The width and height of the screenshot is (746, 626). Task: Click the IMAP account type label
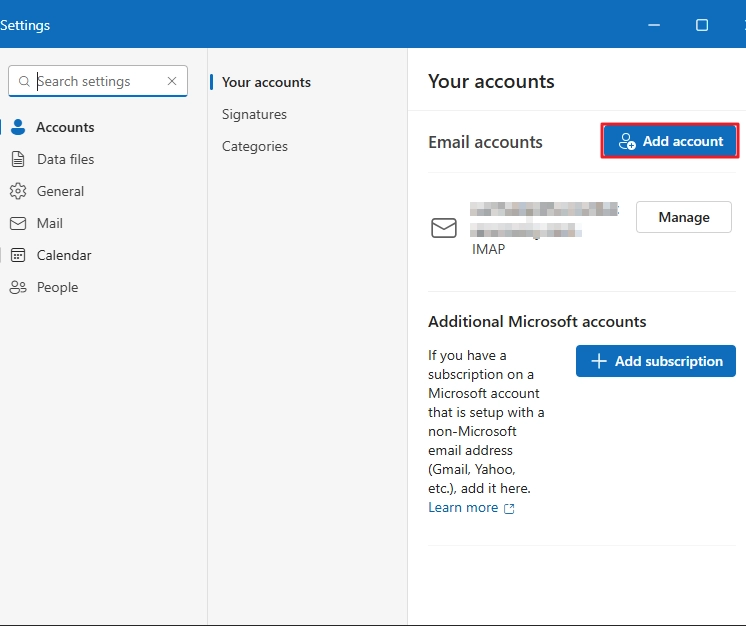click(488, 249)
